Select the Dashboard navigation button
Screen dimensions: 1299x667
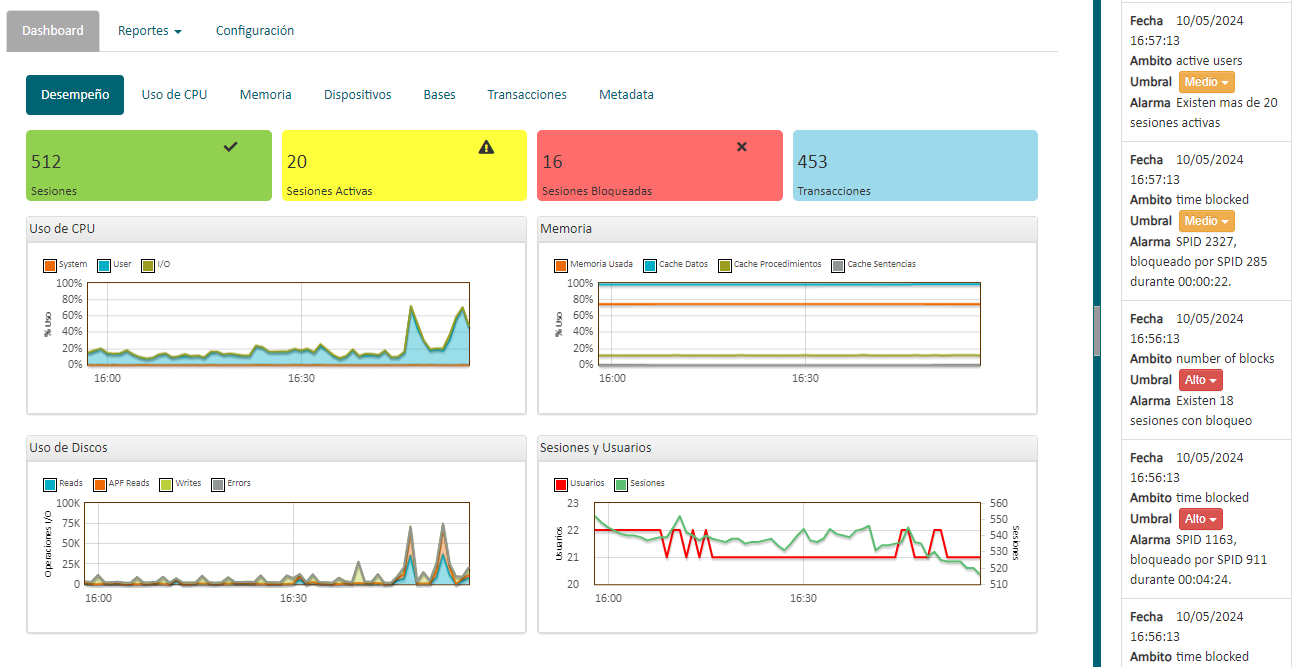(x=53, y=31)
